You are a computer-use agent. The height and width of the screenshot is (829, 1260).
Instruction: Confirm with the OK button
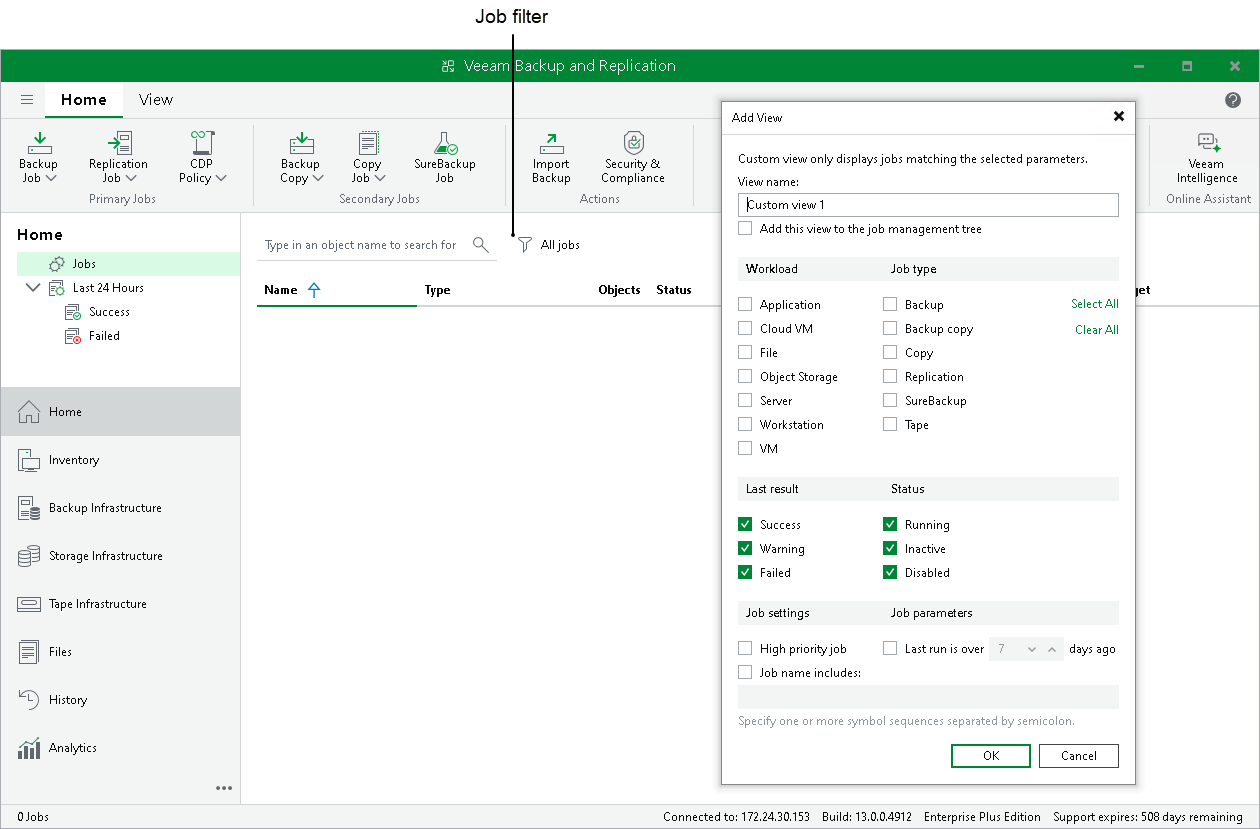pos(991,756)
